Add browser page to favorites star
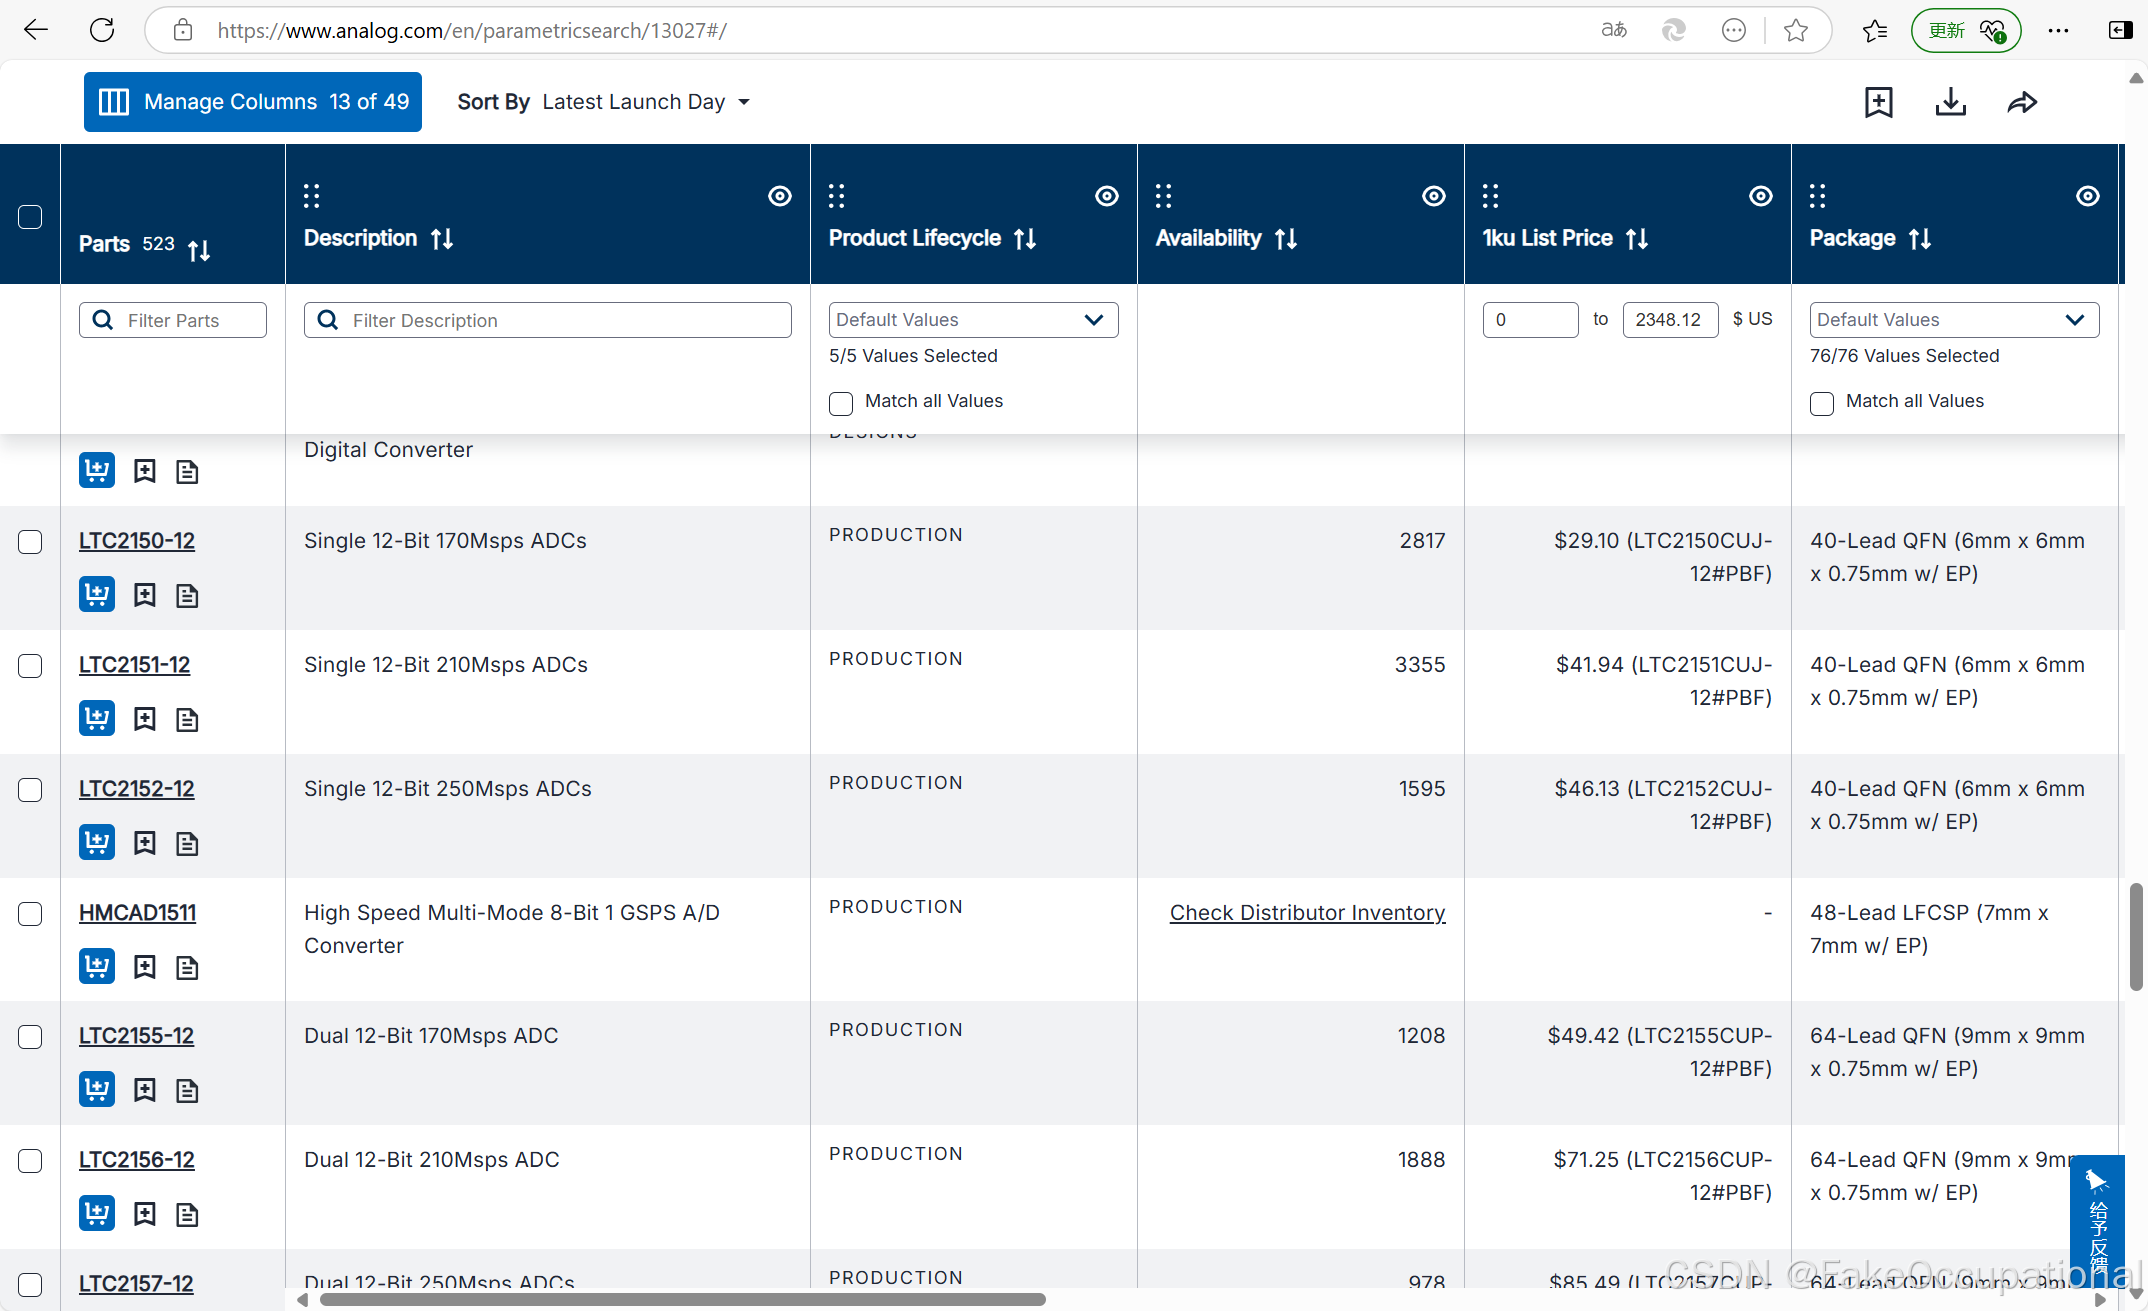Screen dimensions: 2148x1311 (x=1795, y=30)
